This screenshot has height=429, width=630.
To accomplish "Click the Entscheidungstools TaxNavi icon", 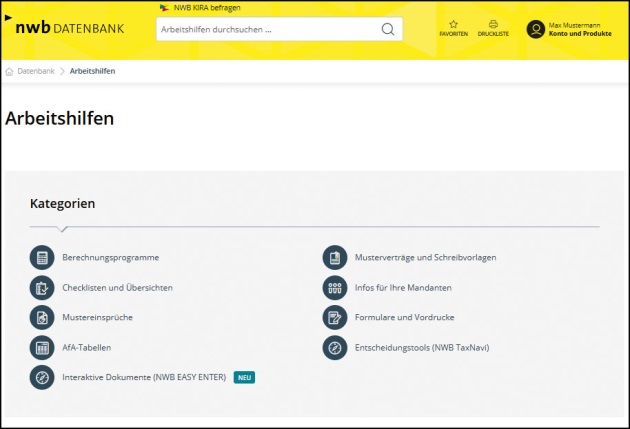I will click(x=334, y=348).
